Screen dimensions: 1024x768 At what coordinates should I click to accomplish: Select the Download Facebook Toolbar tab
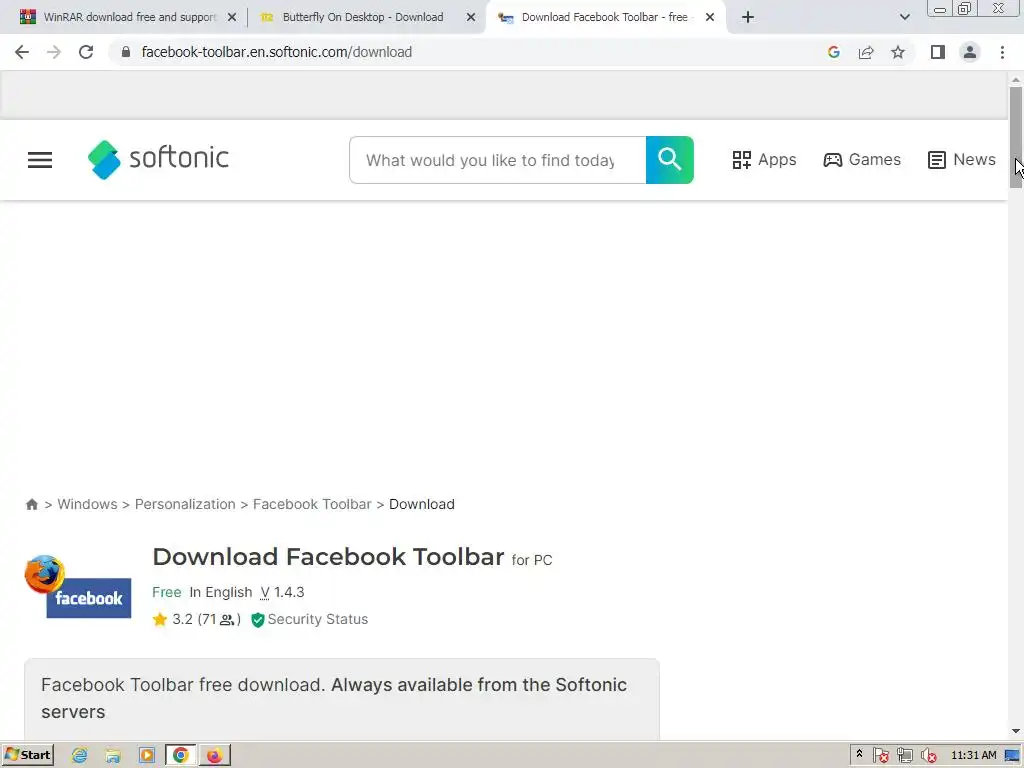pyautogui.click(x=604, y=18)
